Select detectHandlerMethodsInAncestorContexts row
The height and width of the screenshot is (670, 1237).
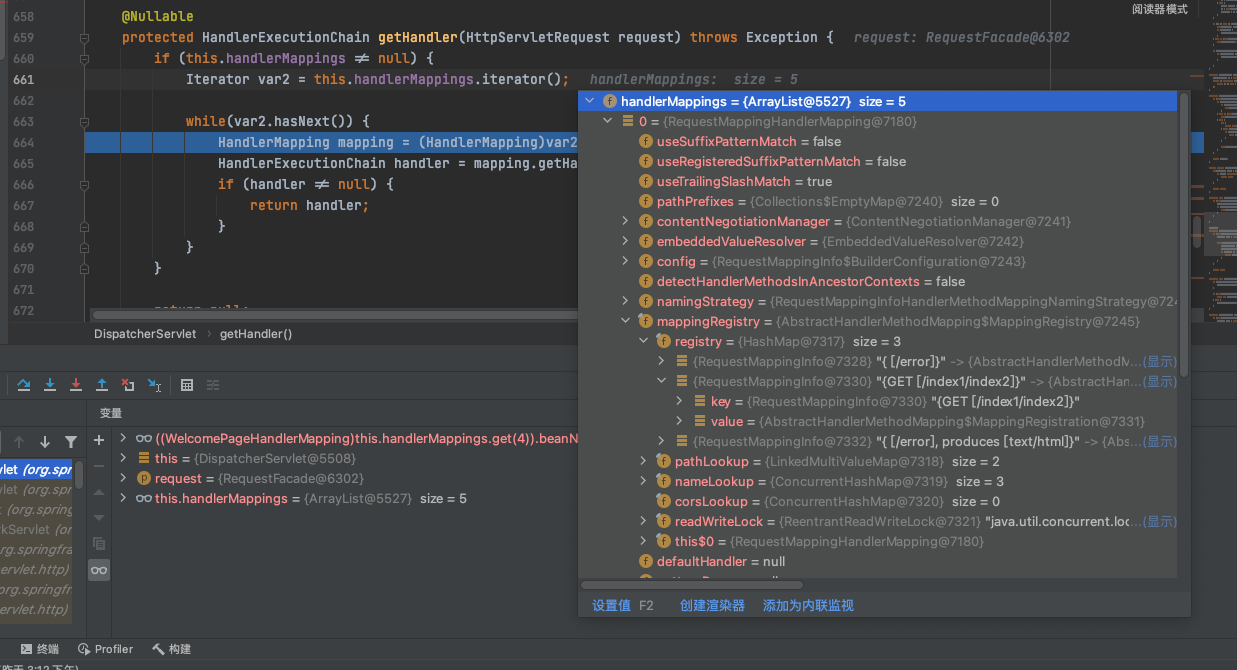(877, 281)
